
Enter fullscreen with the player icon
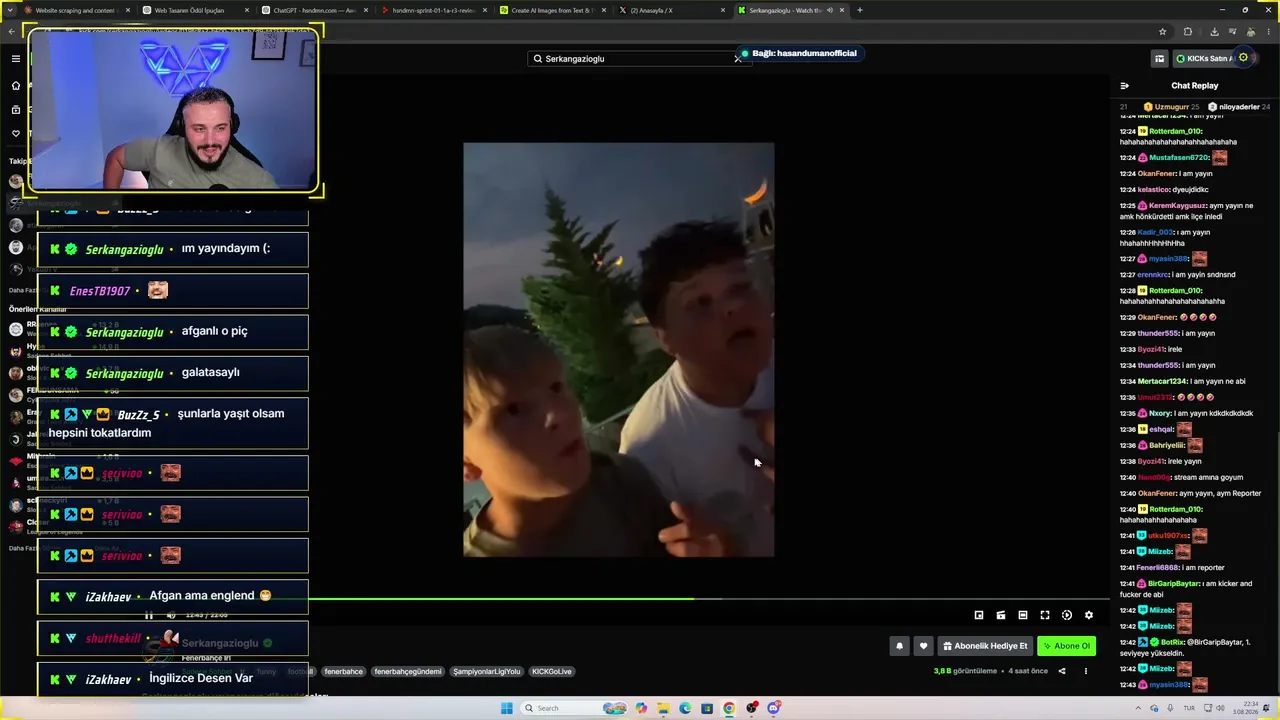click(1045, 615)
